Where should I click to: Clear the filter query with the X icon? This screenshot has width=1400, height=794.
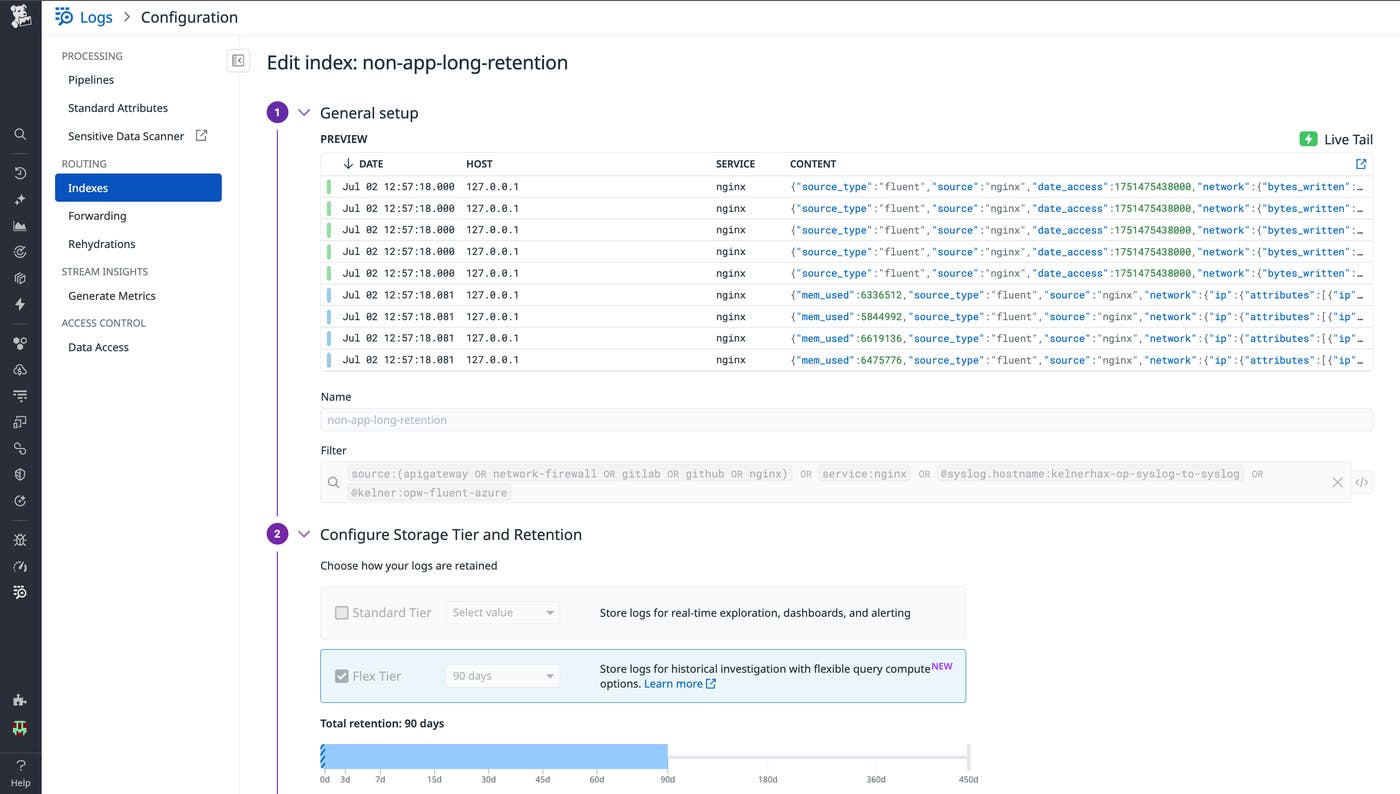pos(1337,481)
